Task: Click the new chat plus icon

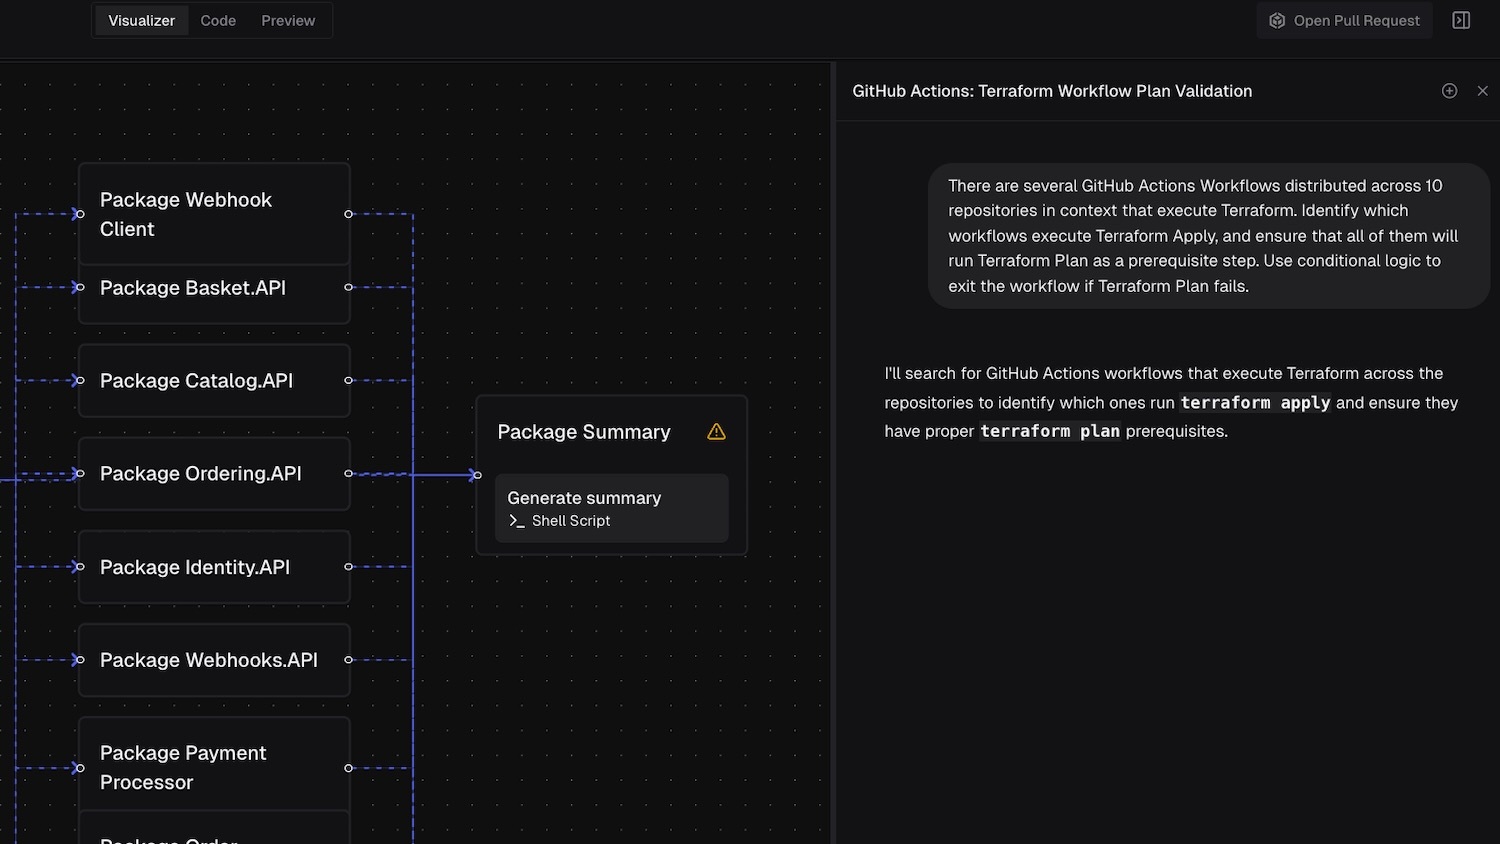Action: (1449, 91)
